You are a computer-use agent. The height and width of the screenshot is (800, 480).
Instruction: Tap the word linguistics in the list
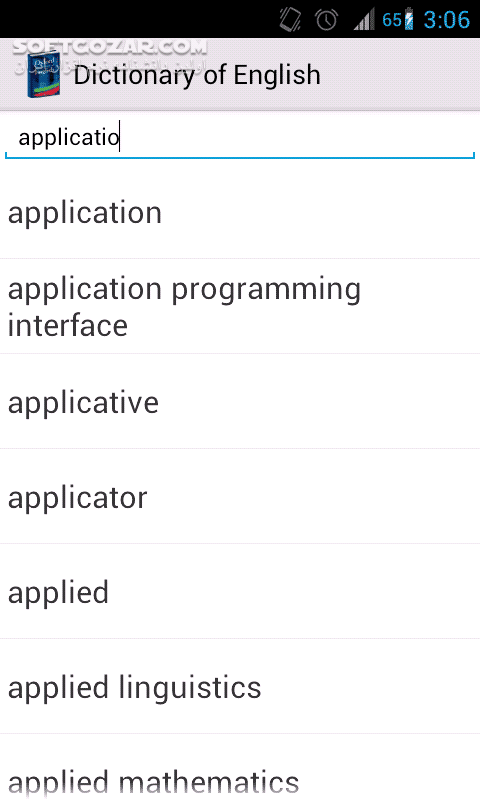190,688
